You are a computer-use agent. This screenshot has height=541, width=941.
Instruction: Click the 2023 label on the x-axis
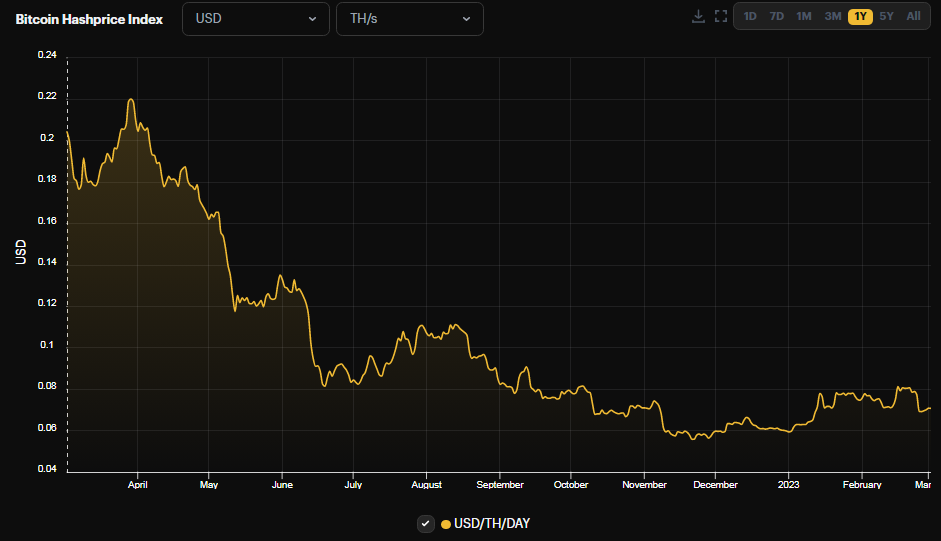point(788,485)
